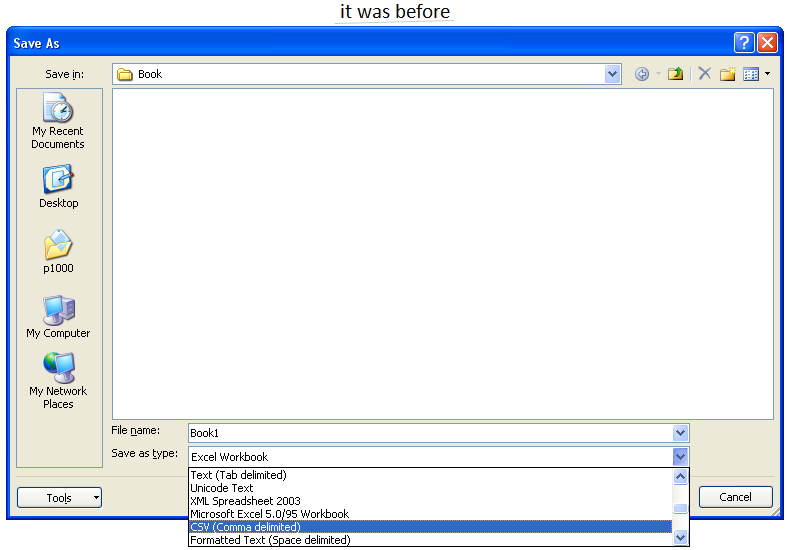Select CSV (Comma delimited) file type

pos(430,527)
